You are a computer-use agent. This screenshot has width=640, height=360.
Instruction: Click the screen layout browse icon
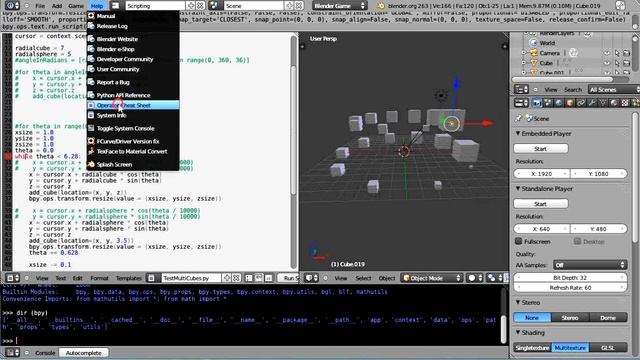pos(116,6)
